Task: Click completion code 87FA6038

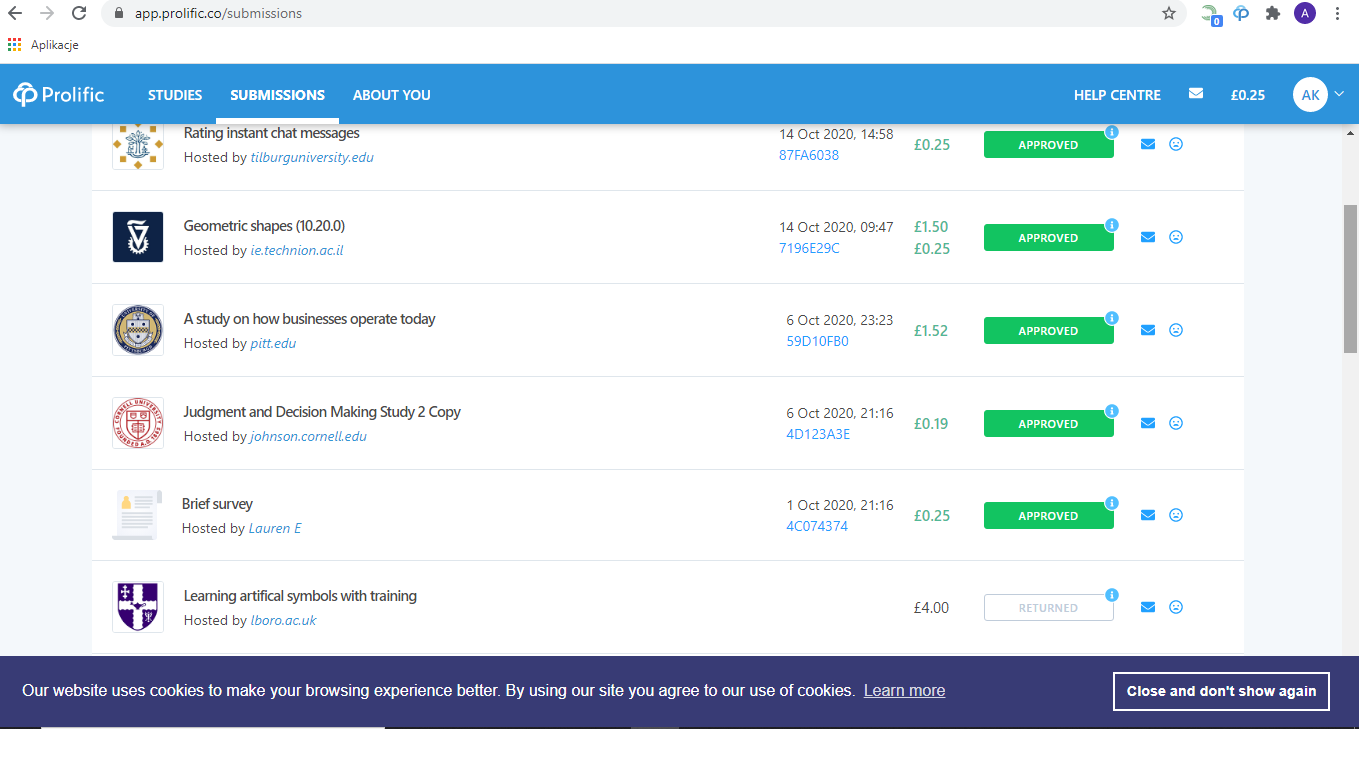Action: click(x=809, y=155)
